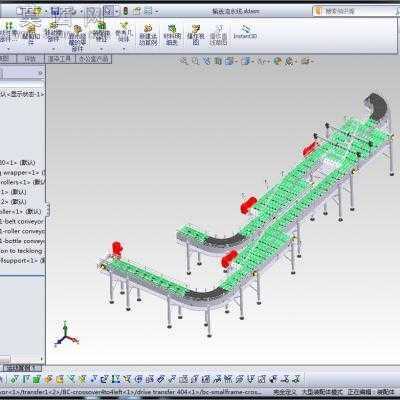
Task: Click the green square icon in bottom toolbar
Action: pyautogui.click(x=37, y=379)
